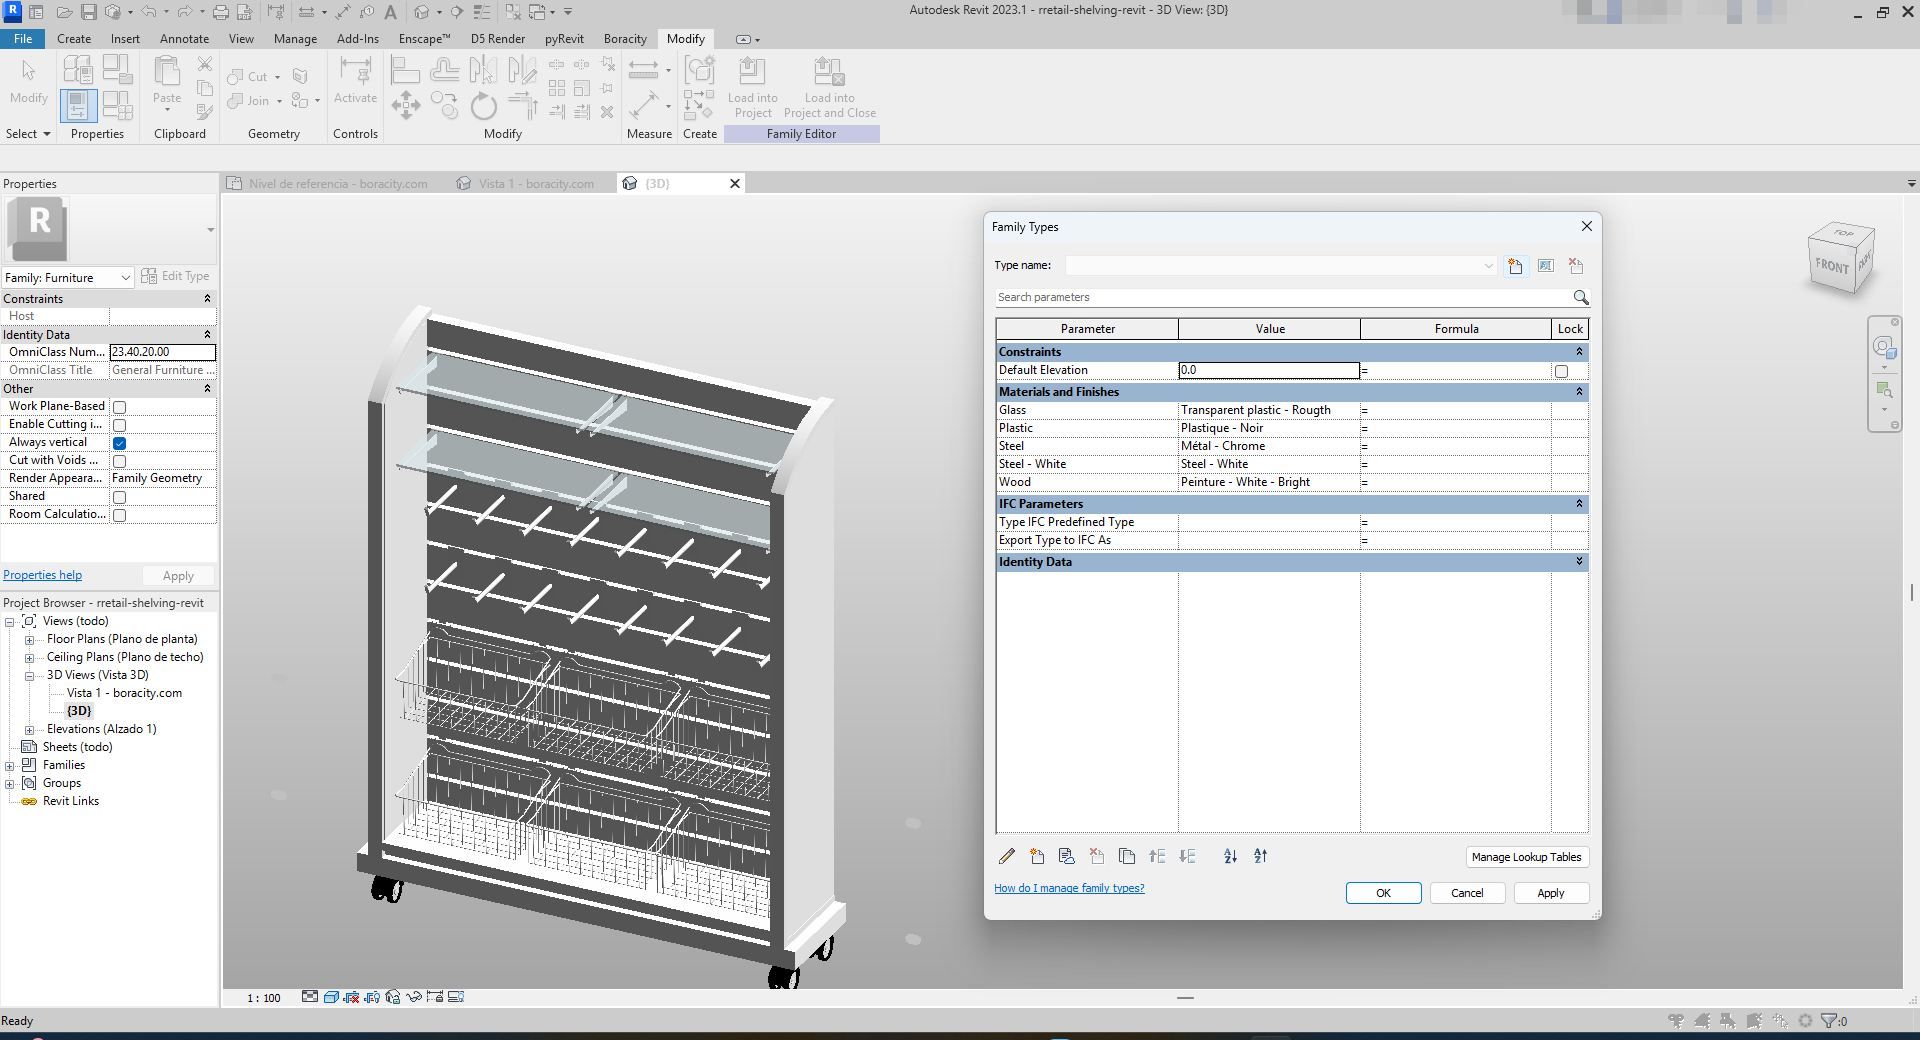Check the Default Elevation Lock checkbox

click(1561, 371)
